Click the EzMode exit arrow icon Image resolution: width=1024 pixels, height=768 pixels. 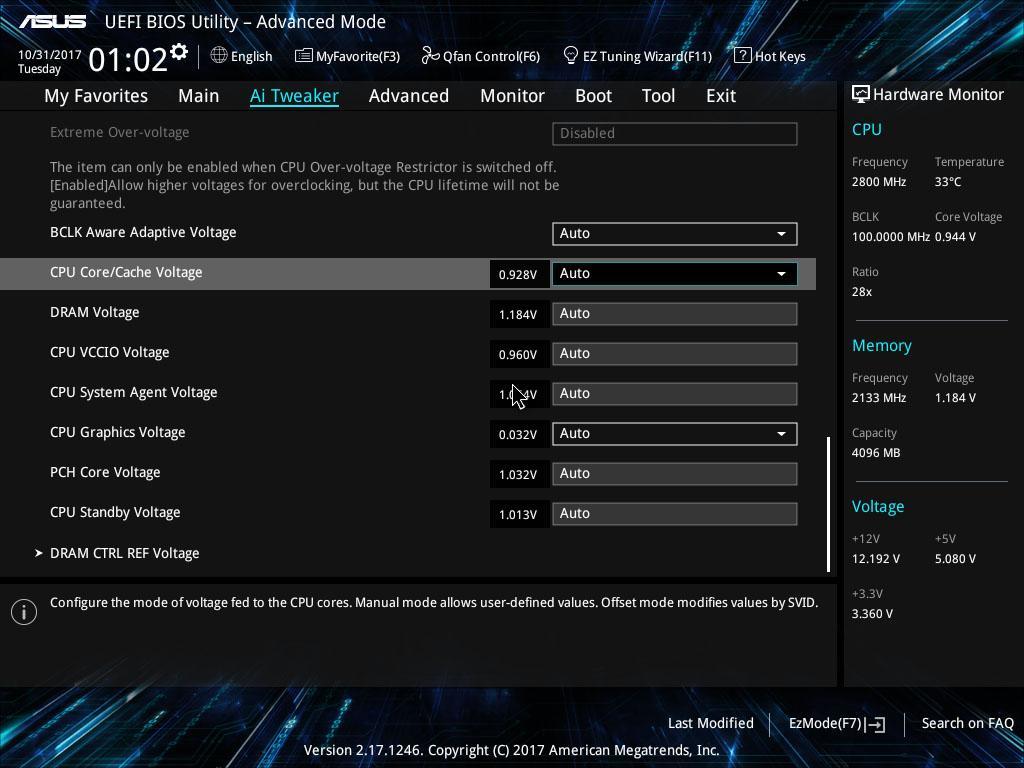(875, 724)
